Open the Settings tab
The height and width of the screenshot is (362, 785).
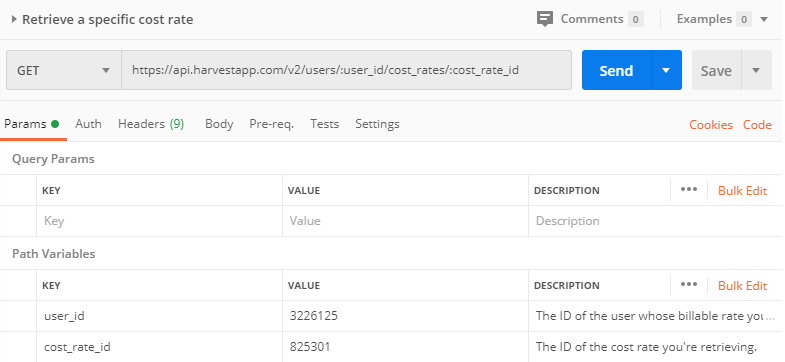pyautogui.click(x=377, y=124)
